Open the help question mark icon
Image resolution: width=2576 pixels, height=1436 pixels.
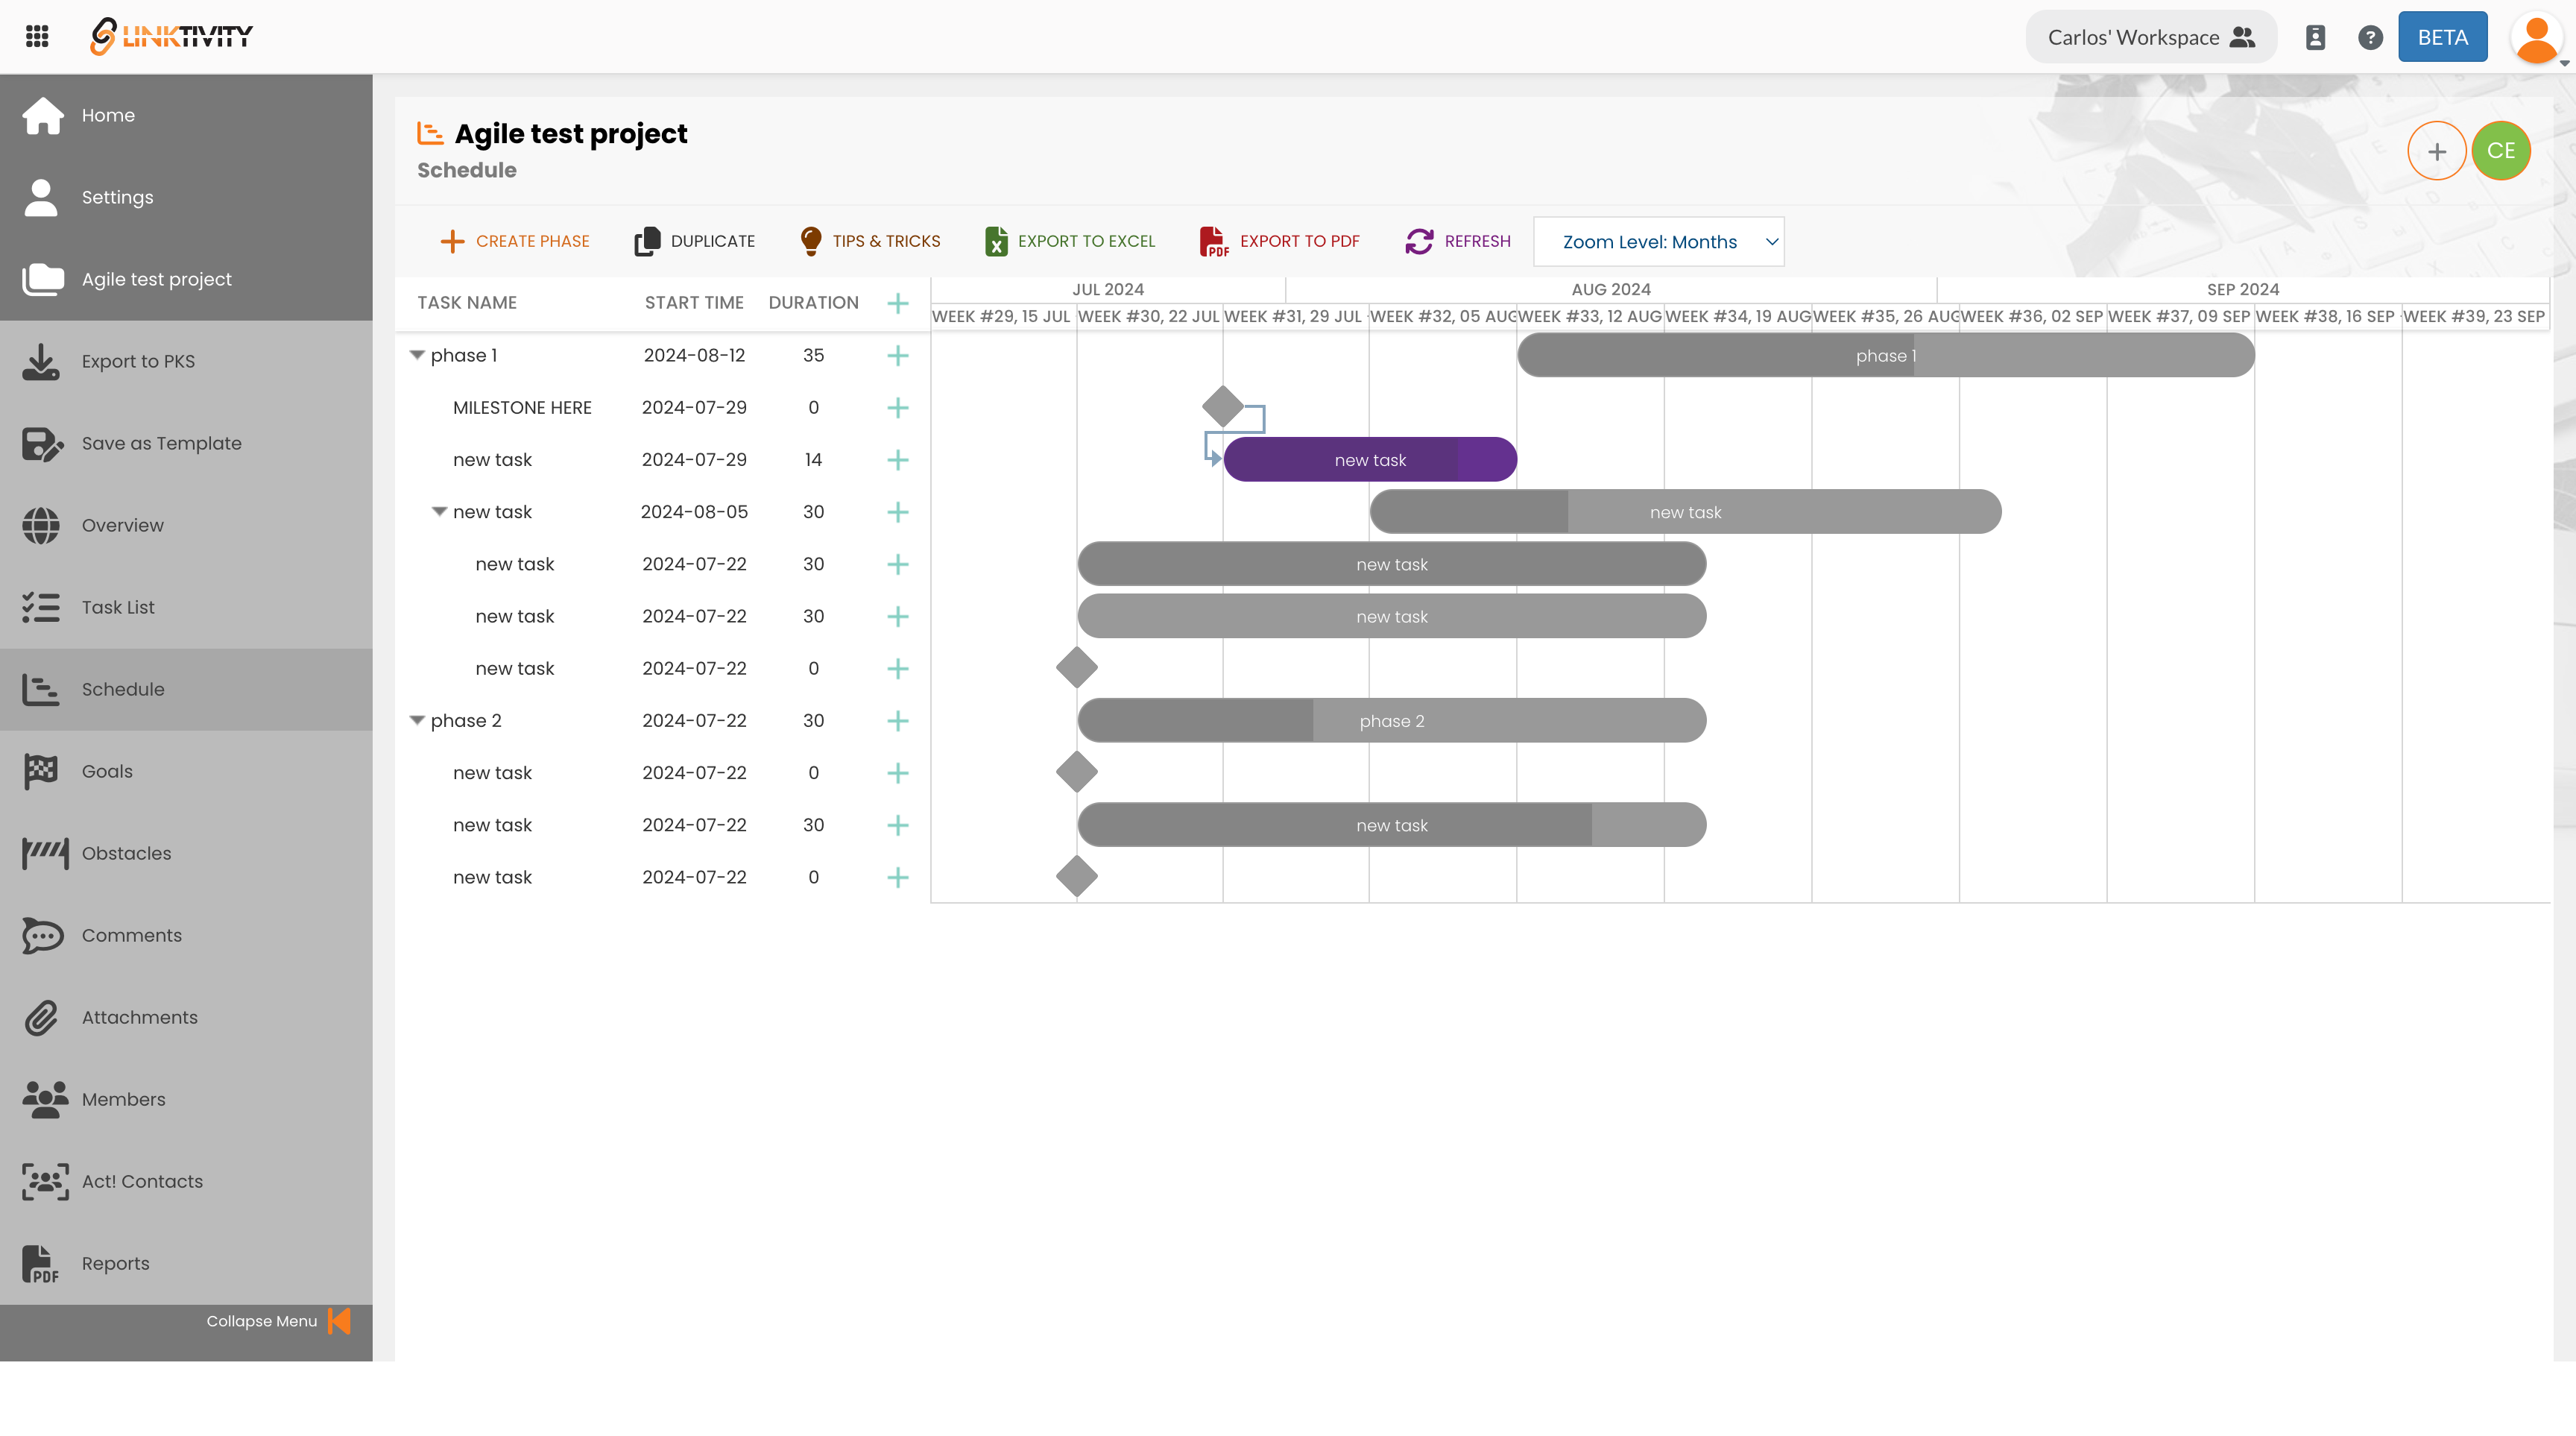[x=2370, y=37]
